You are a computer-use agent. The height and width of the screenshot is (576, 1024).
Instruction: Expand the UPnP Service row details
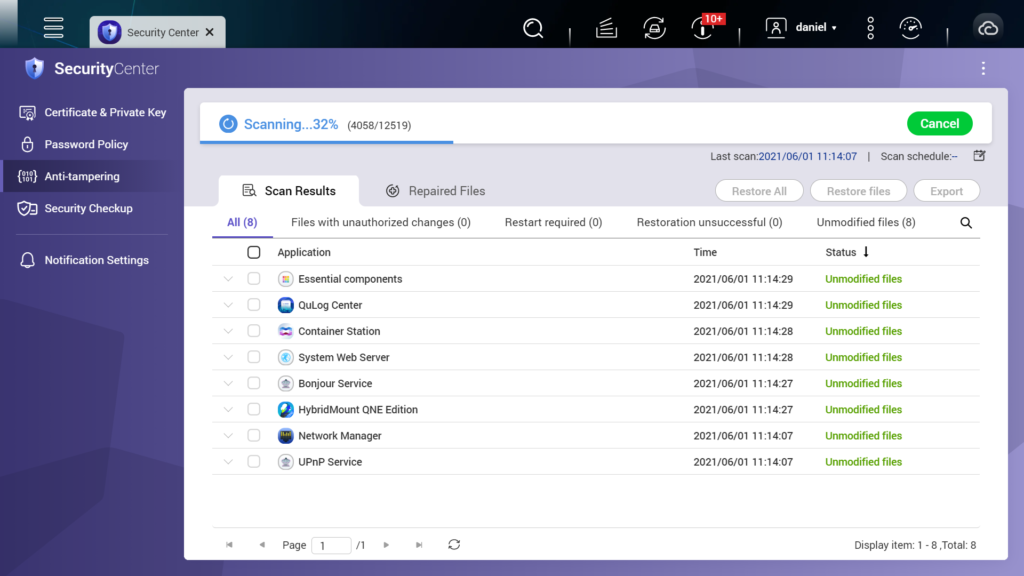point(227,461)
